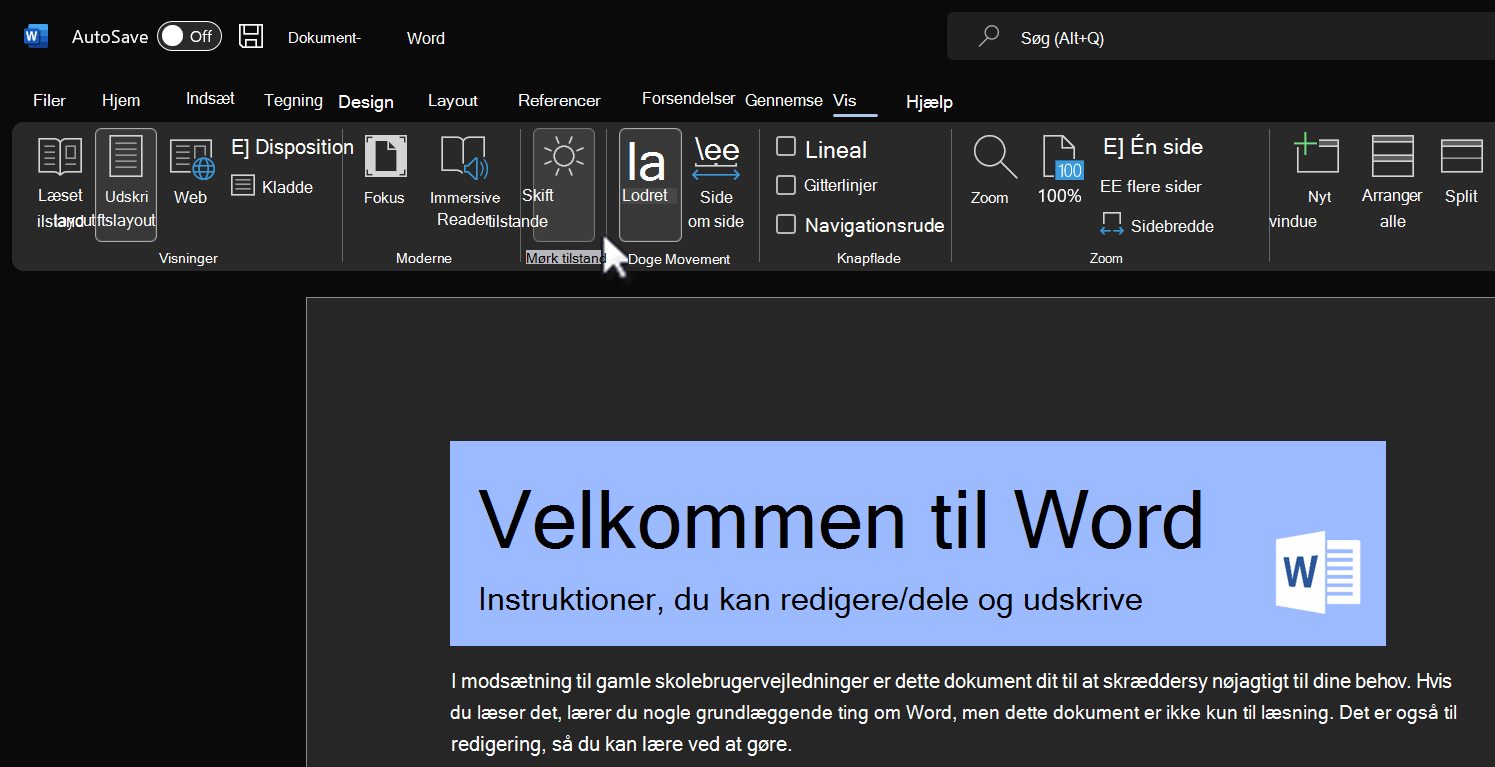Screen dimensions: 1495x767
Task: Choose Én side zoom option
Action: pyautogui.click(x=1152, y=147)
